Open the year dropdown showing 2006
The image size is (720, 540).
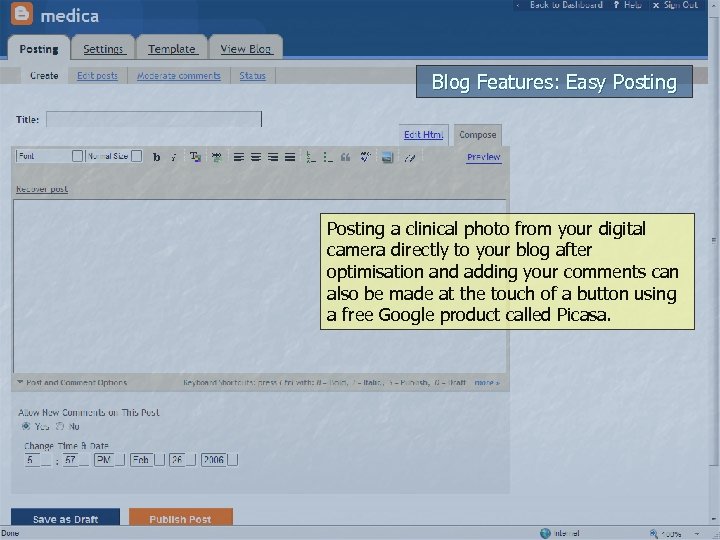pyautogui.click(x=219, y=460)
